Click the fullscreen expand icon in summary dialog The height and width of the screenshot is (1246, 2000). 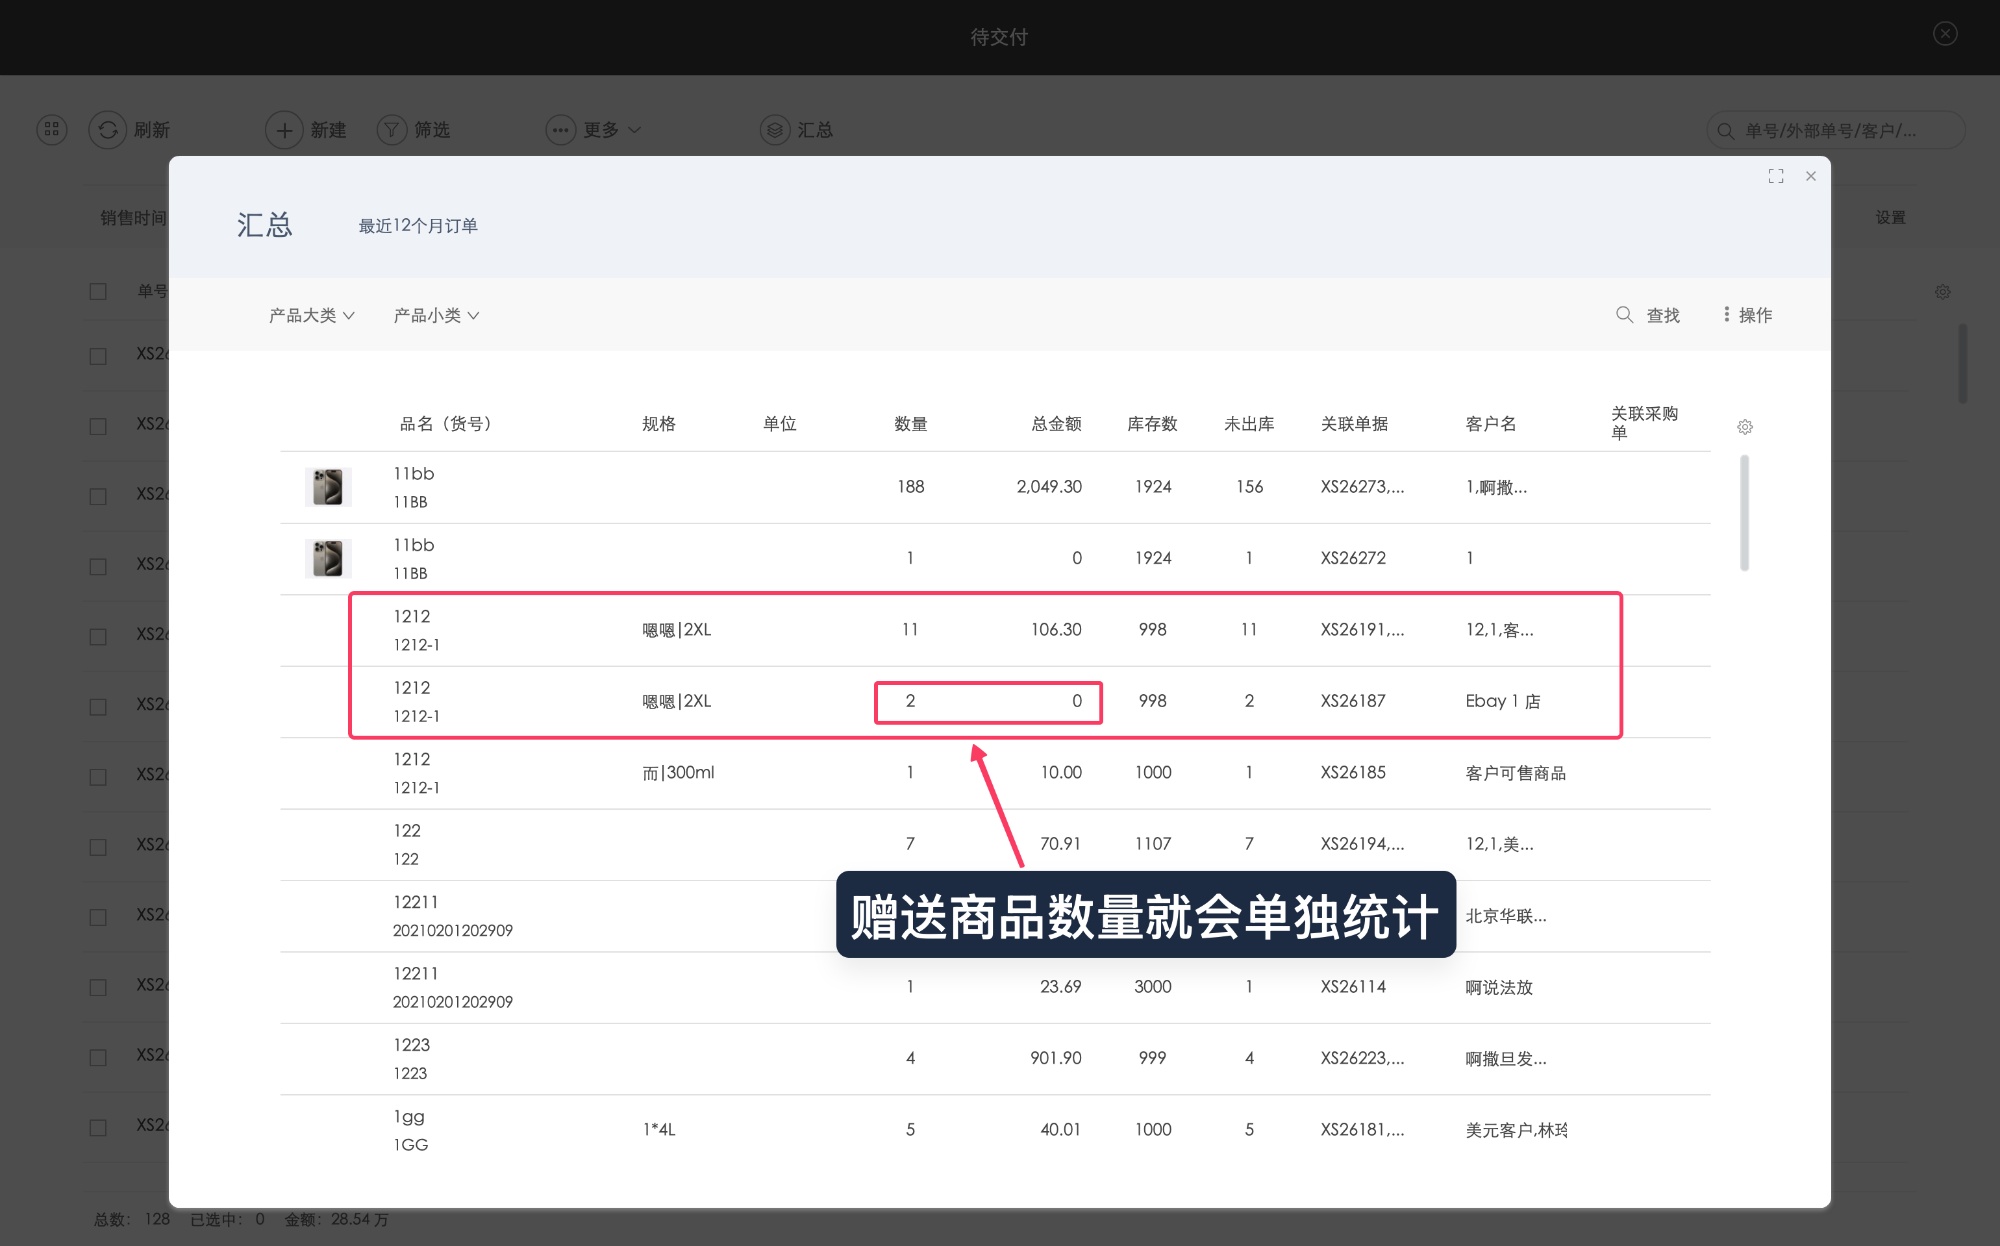coord(1776,176)
